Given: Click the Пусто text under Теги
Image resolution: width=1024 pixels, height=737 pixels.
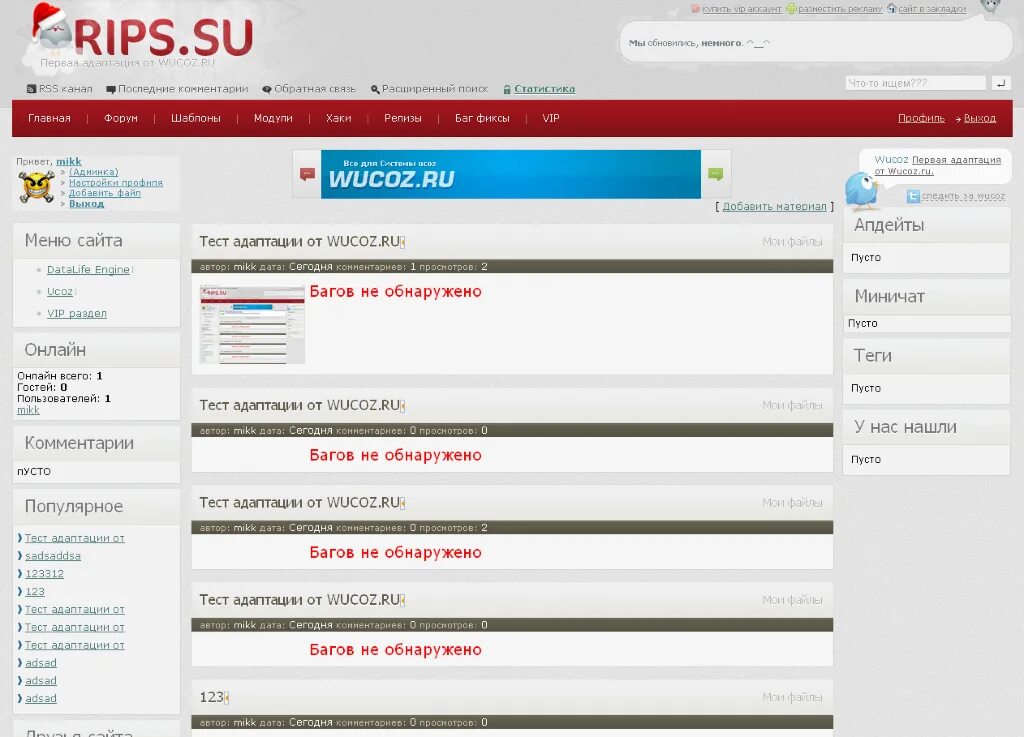Looking at the screenshot, I should click(x=866, y=388).
